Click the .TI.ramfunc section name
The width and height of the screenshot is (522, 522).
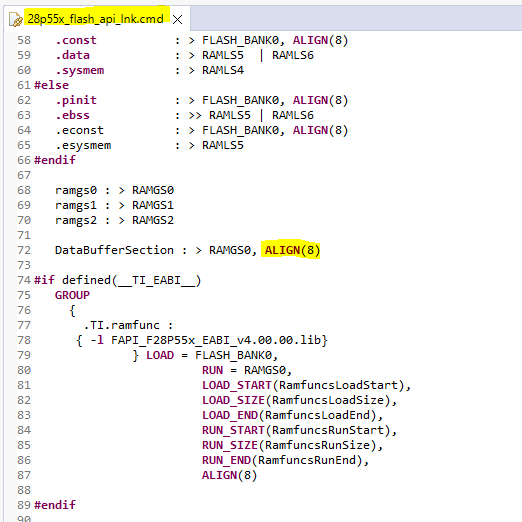pos(121,325)
